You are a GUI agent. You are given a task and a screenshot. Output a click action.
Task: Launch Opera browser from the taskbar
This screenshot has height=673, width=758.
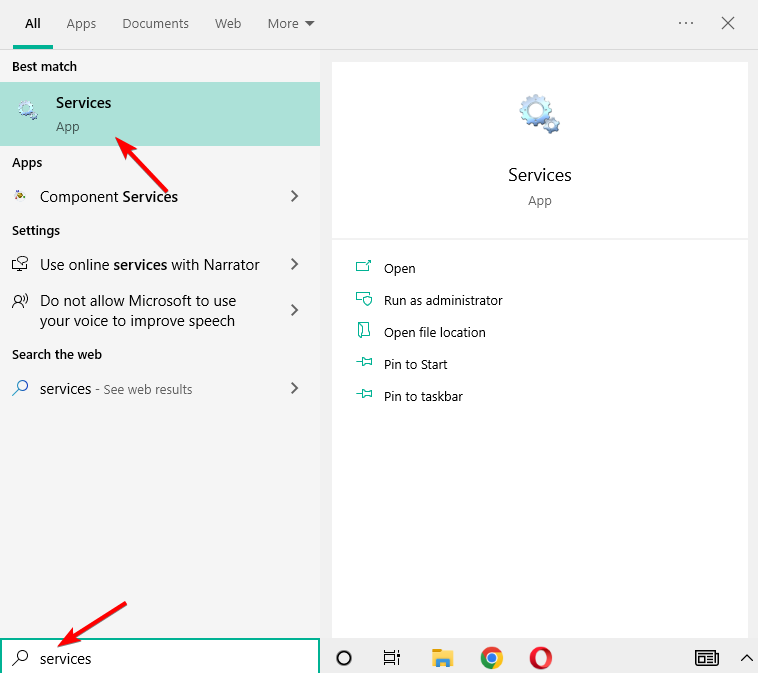[540, 658]
